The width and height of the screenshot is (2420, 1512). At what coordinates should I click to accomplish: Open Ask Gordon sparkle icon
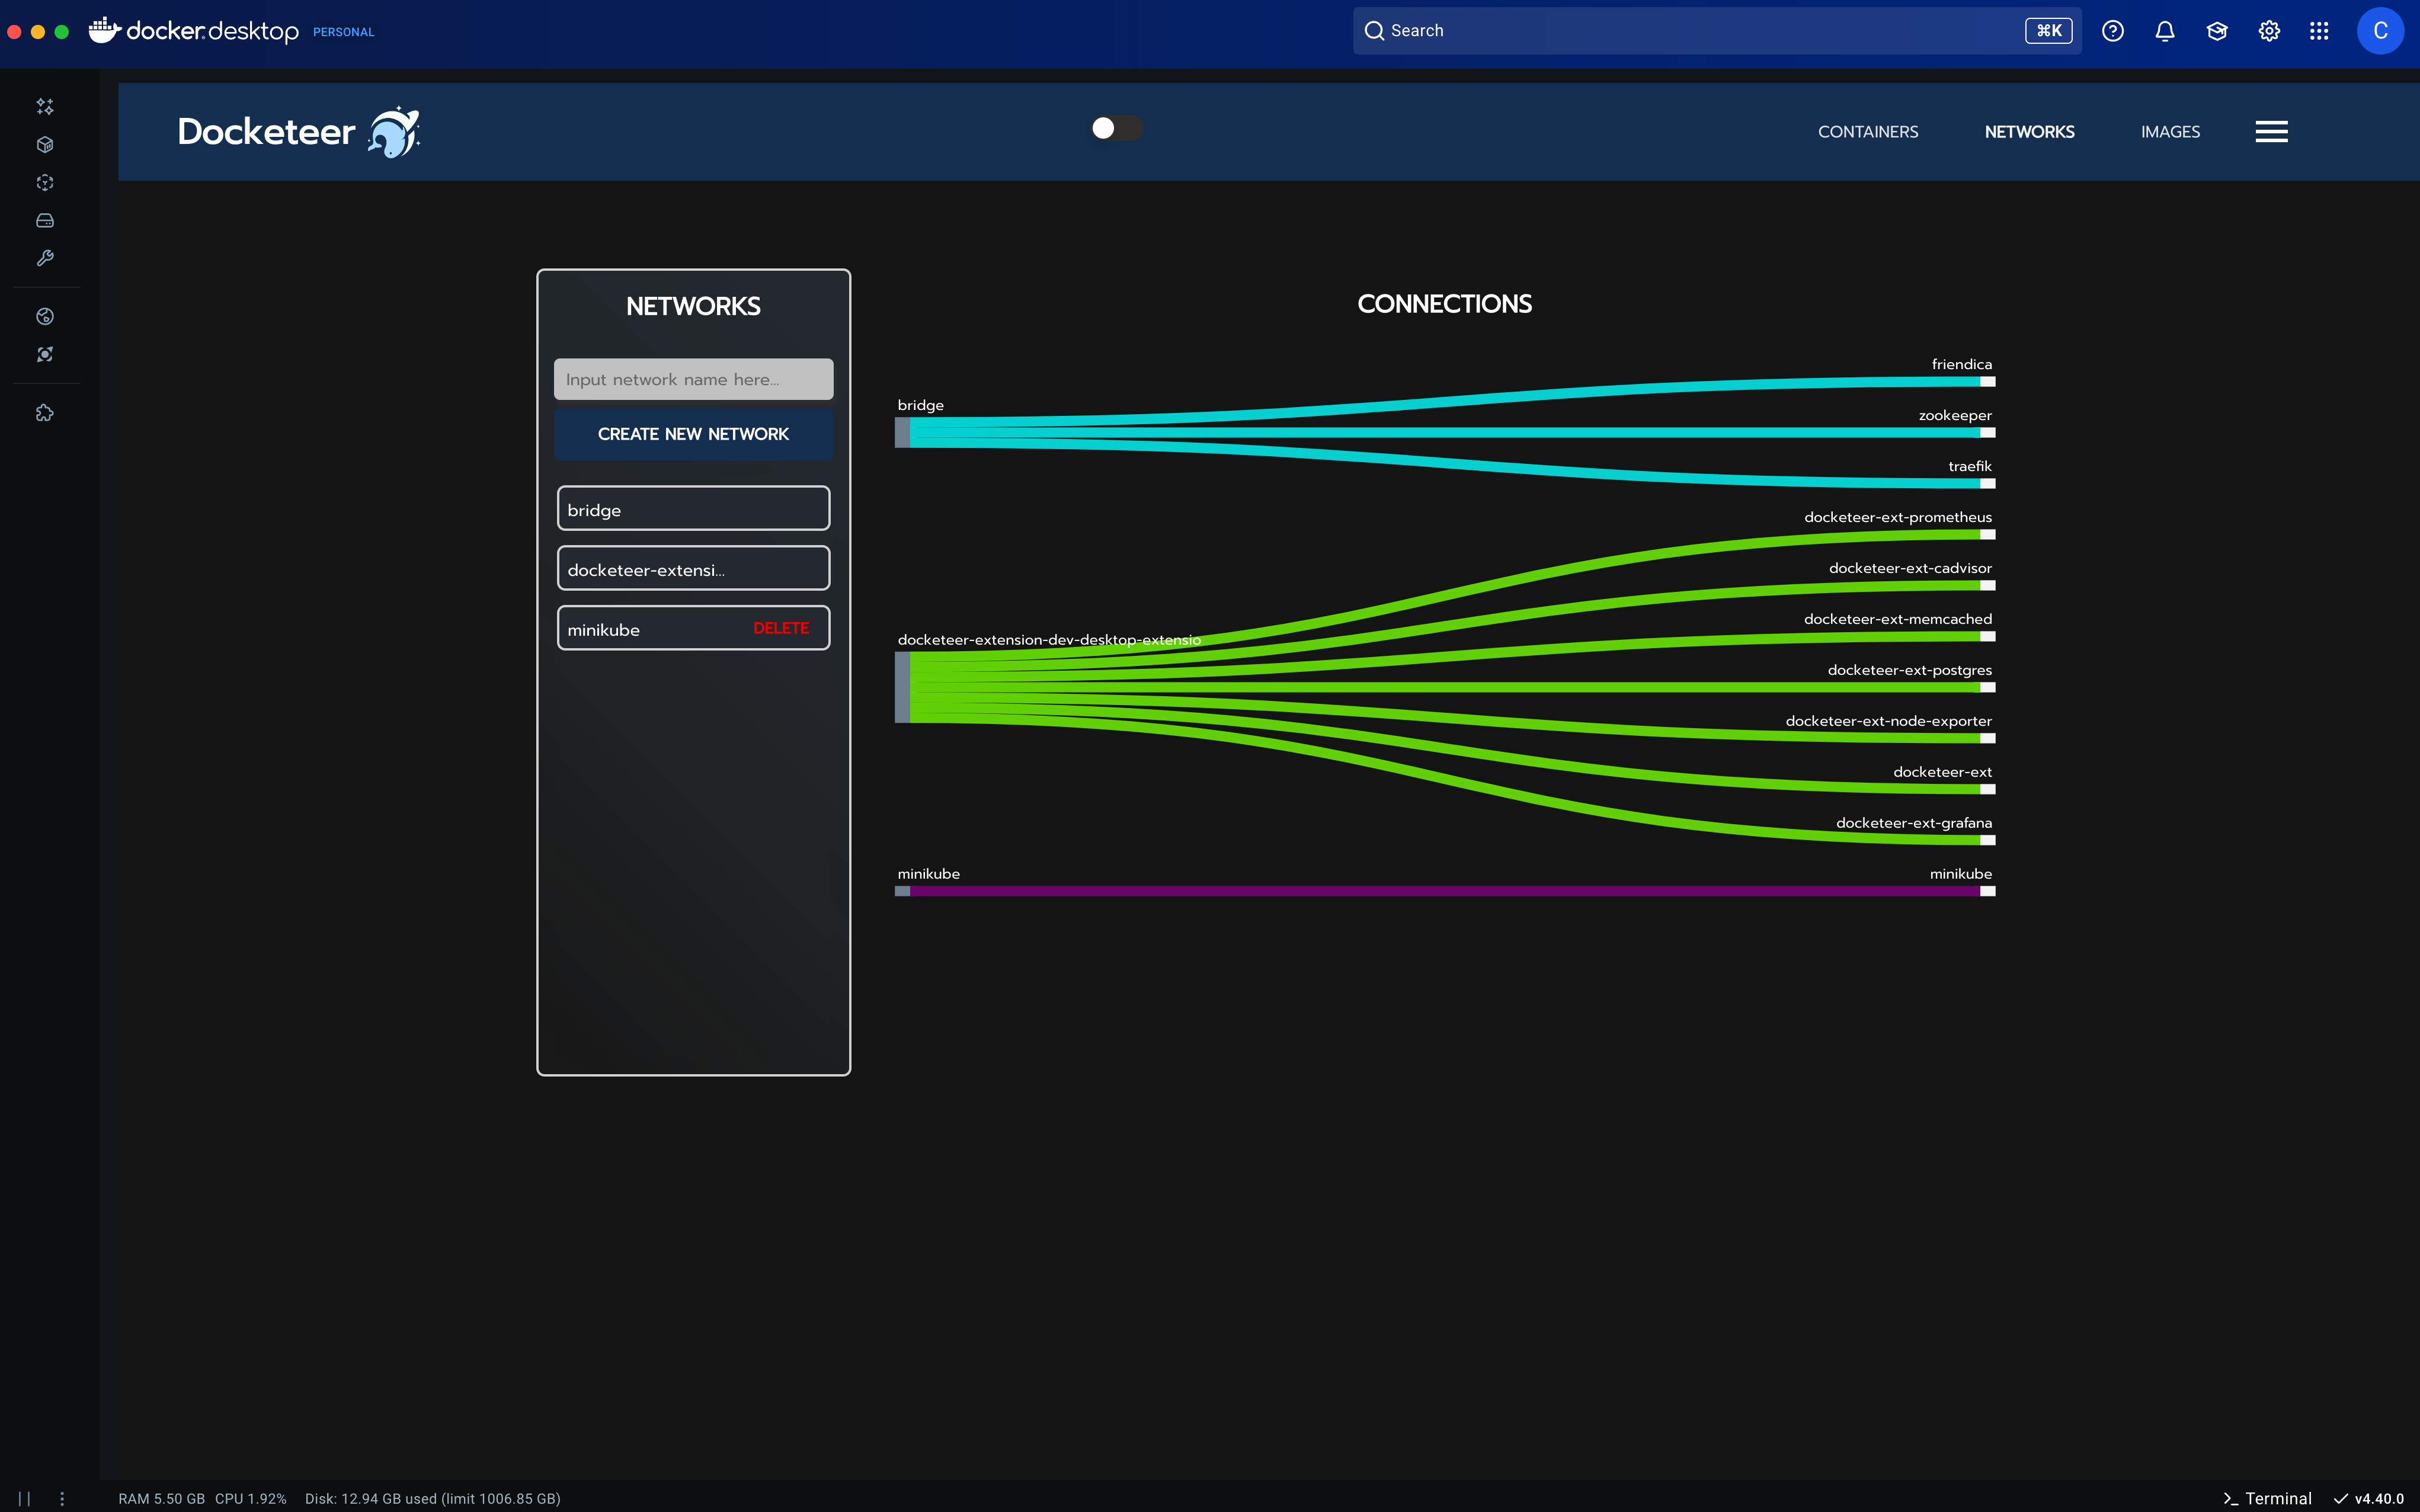click(x=45, y=106)
